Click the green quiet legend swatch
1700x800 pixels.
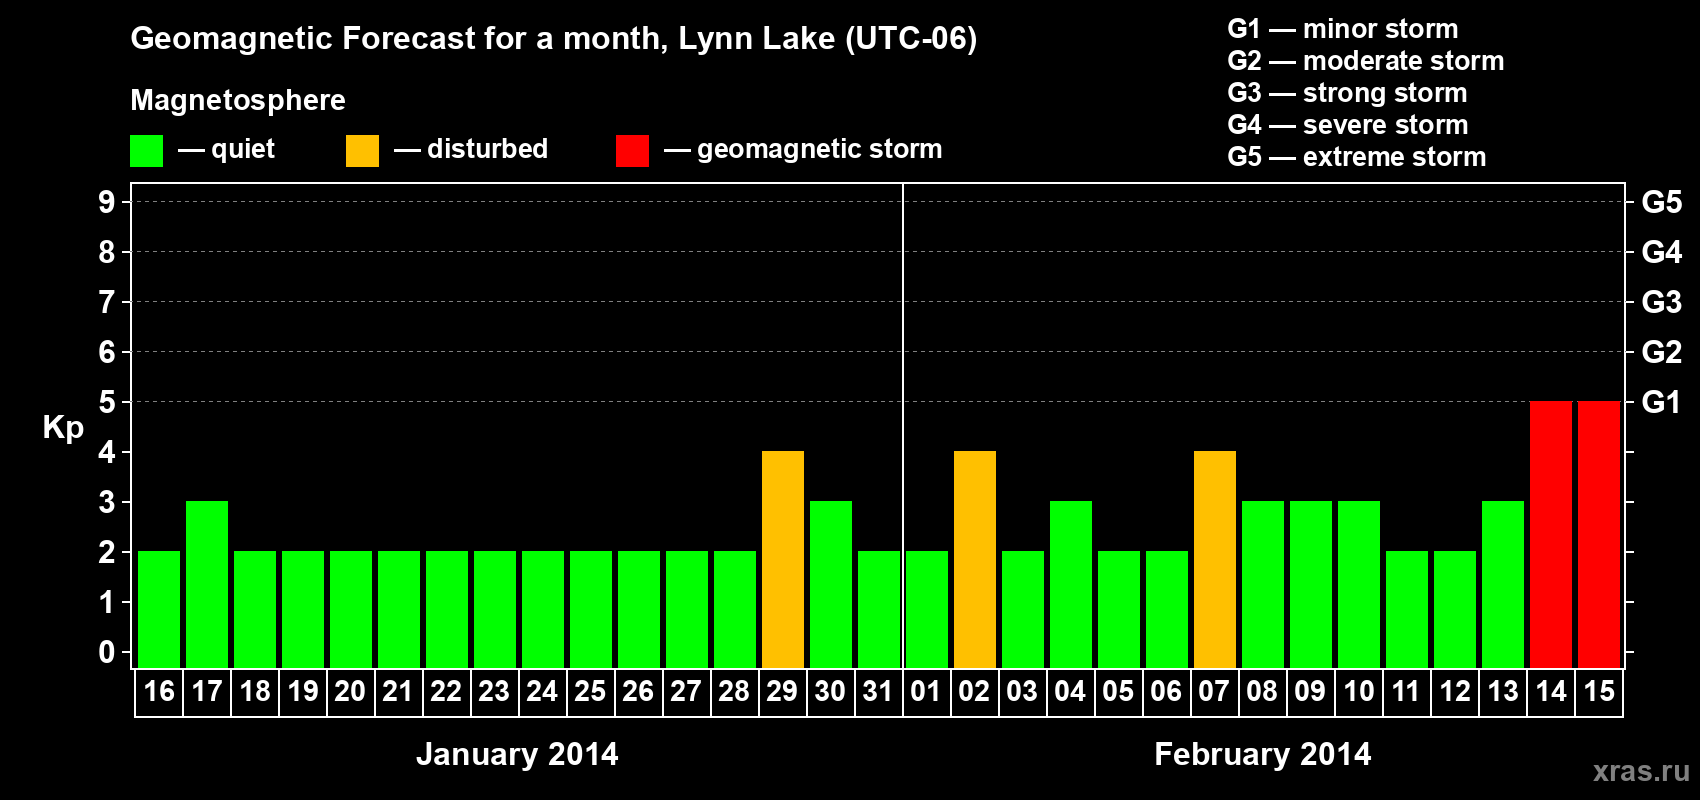coord(146,151)
